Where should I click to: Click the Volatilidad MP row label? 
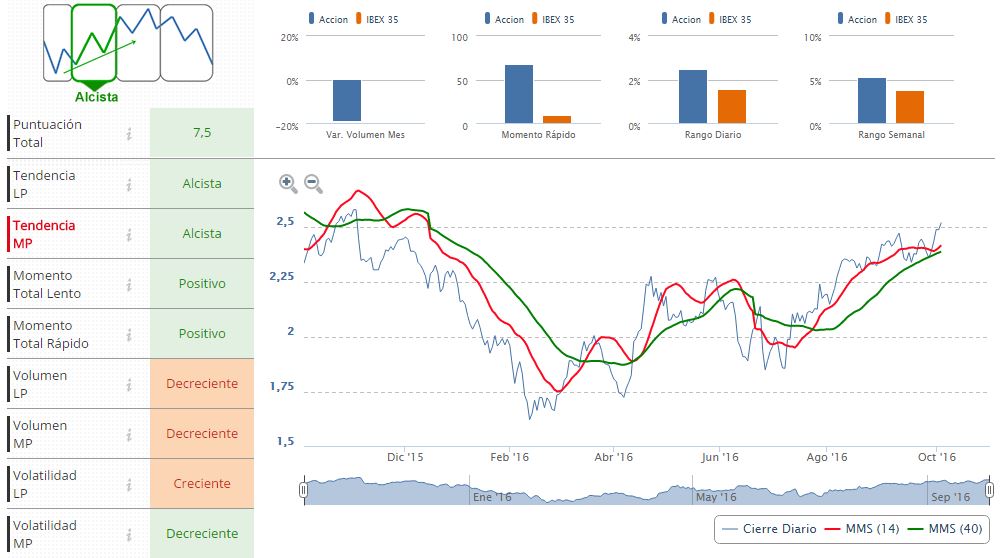point(43,534)
